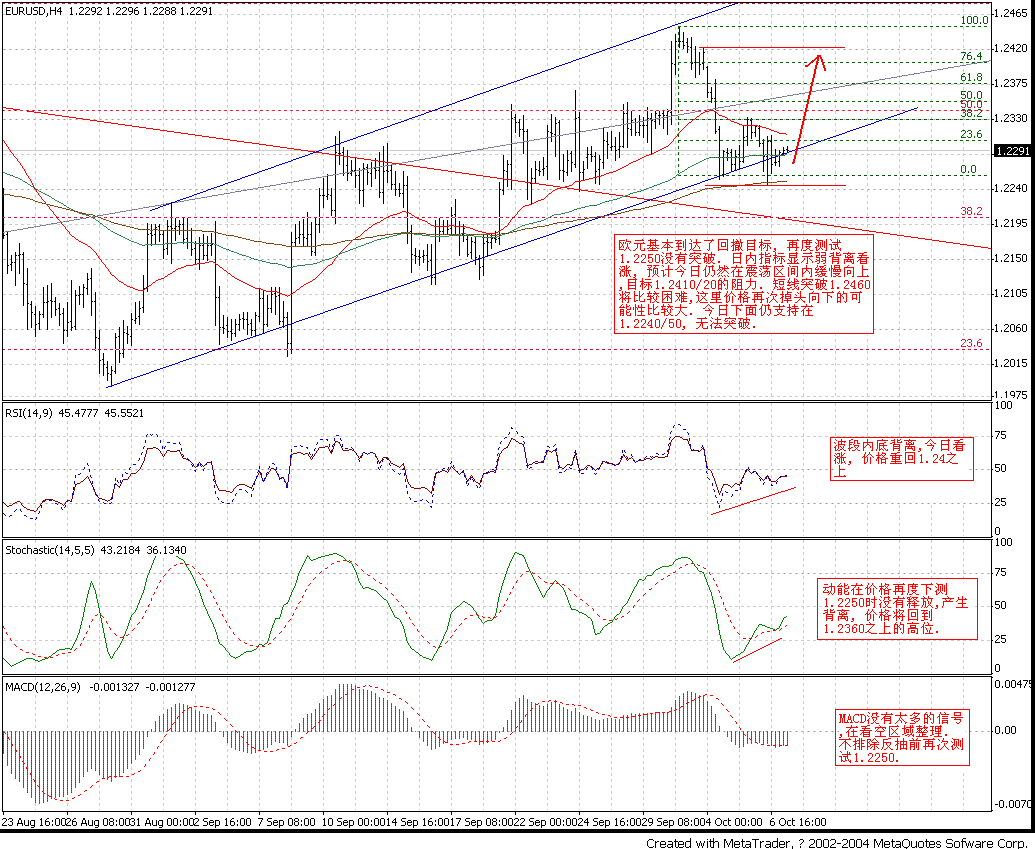Pick the 1.2240 price scale value

pos(1013,188)
